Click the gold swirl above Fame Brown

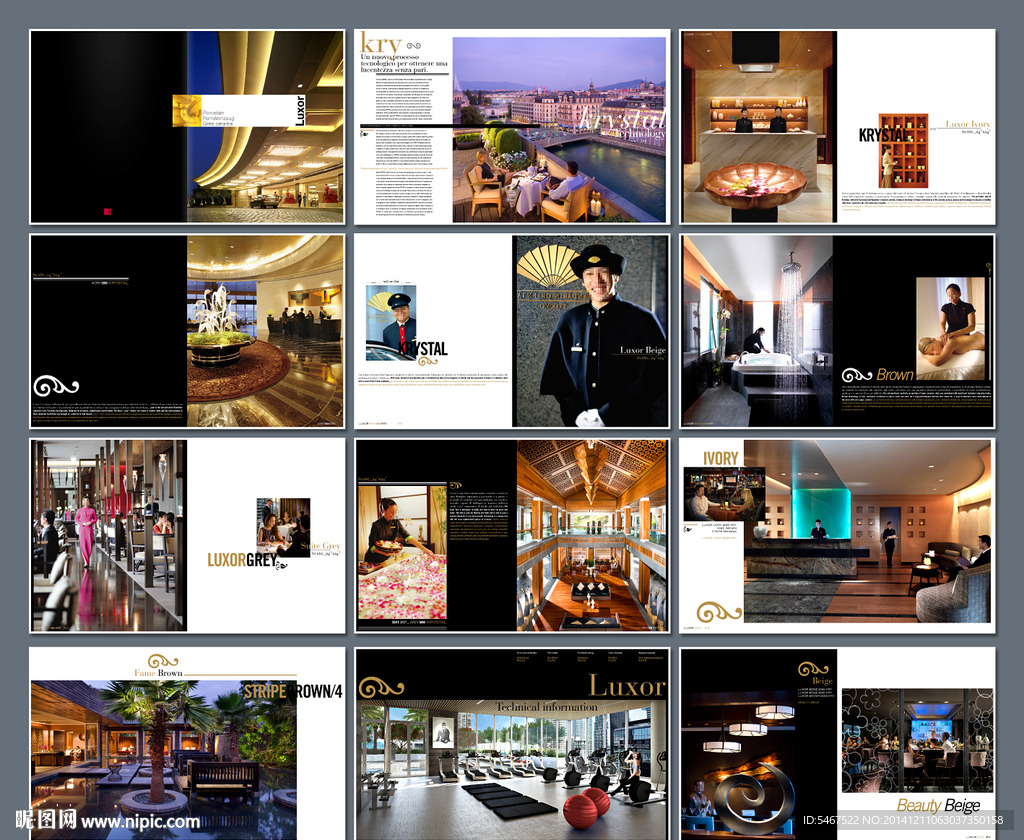click(x=163, y=660)
